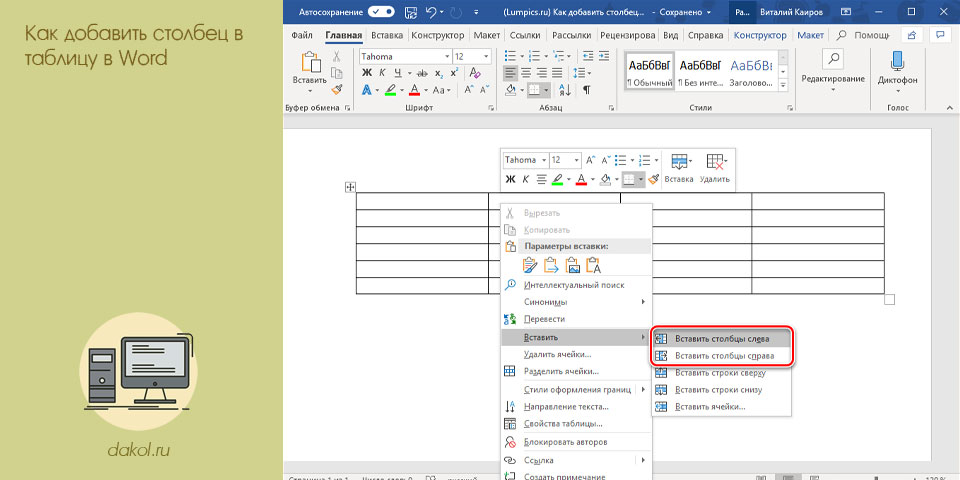Open the ribbon Borders dropdown arrow

click(x=546, y=90)
